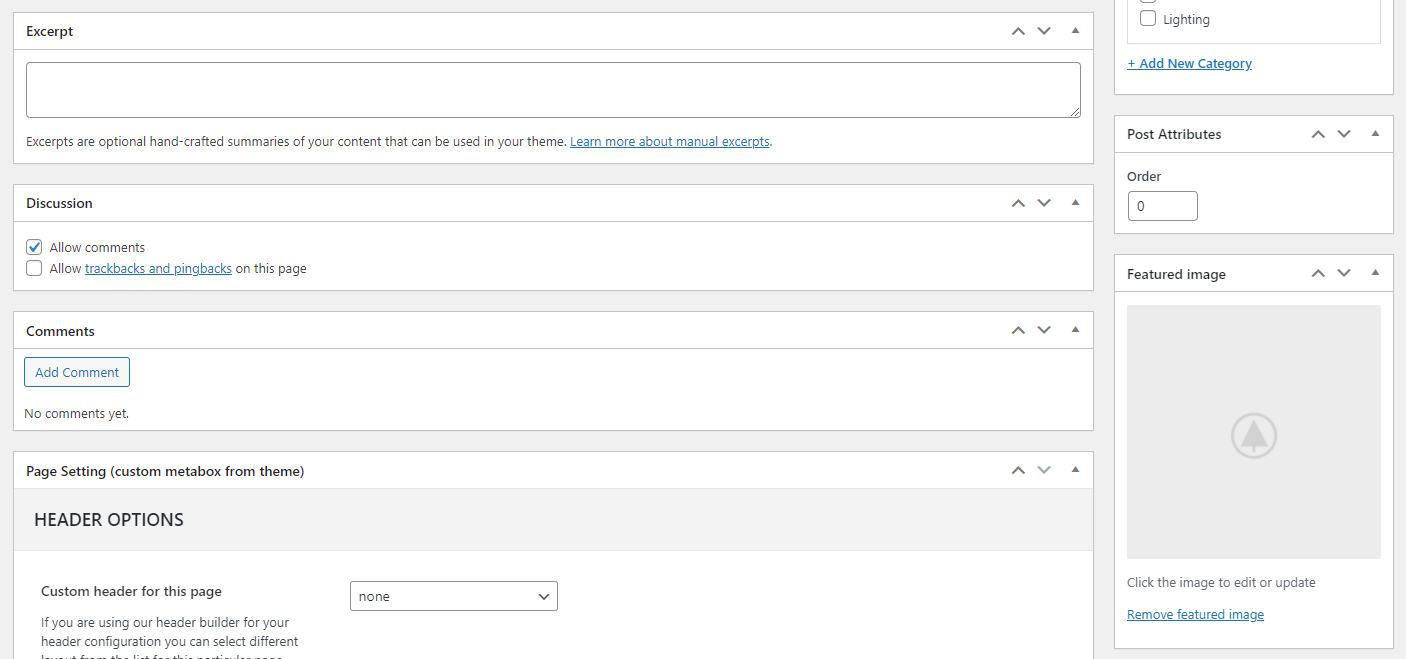Viewport: 1406px width, 659px height.
Task: Focus the Excerpt text area
Action: [x=553, y=90]
